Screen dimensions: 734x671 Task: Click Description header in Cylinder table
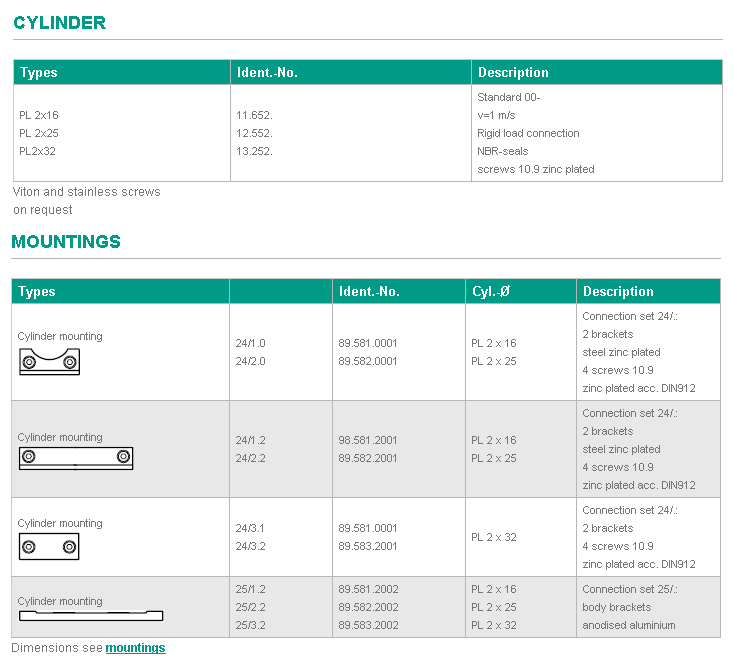coord(513,73)
